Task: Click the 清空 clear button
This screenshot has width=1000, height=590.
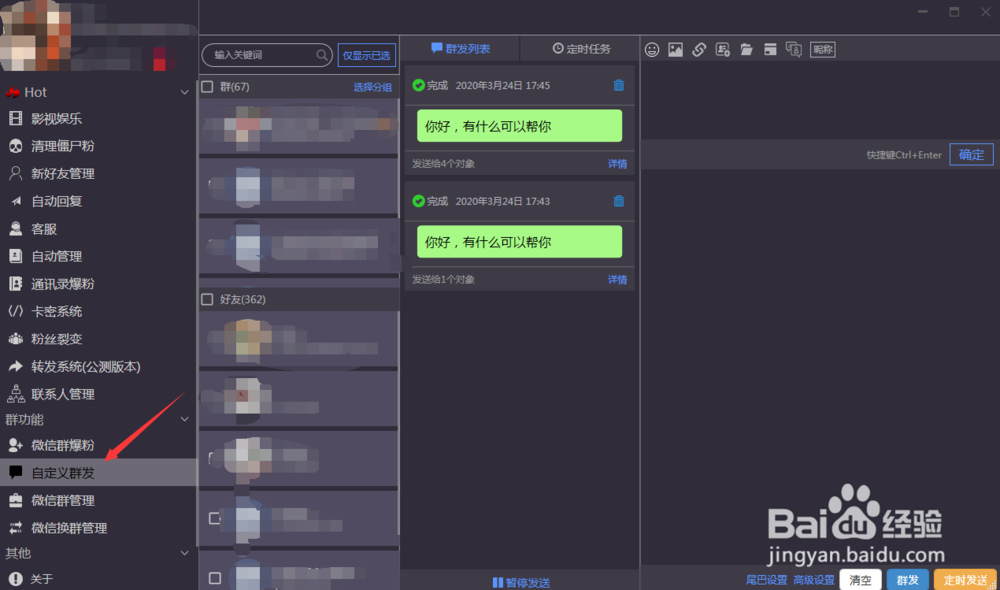Action: pos(860,580)
